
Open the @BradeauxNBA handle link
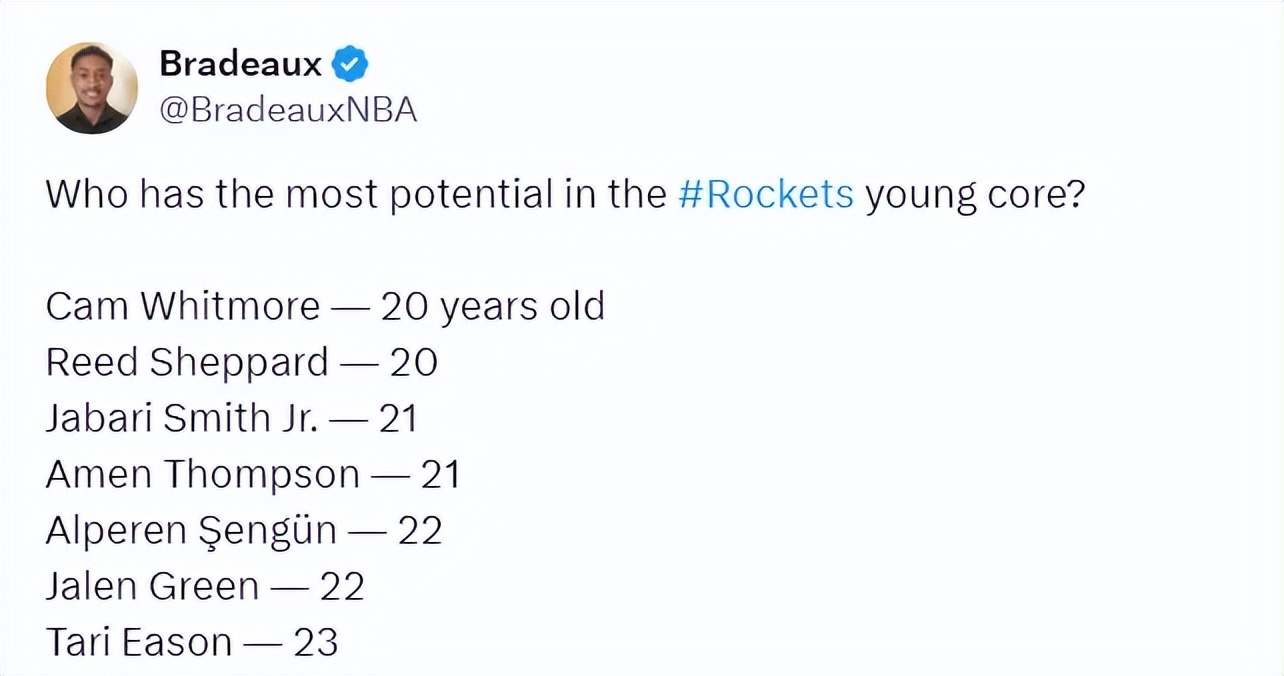[x=288, y=111]
